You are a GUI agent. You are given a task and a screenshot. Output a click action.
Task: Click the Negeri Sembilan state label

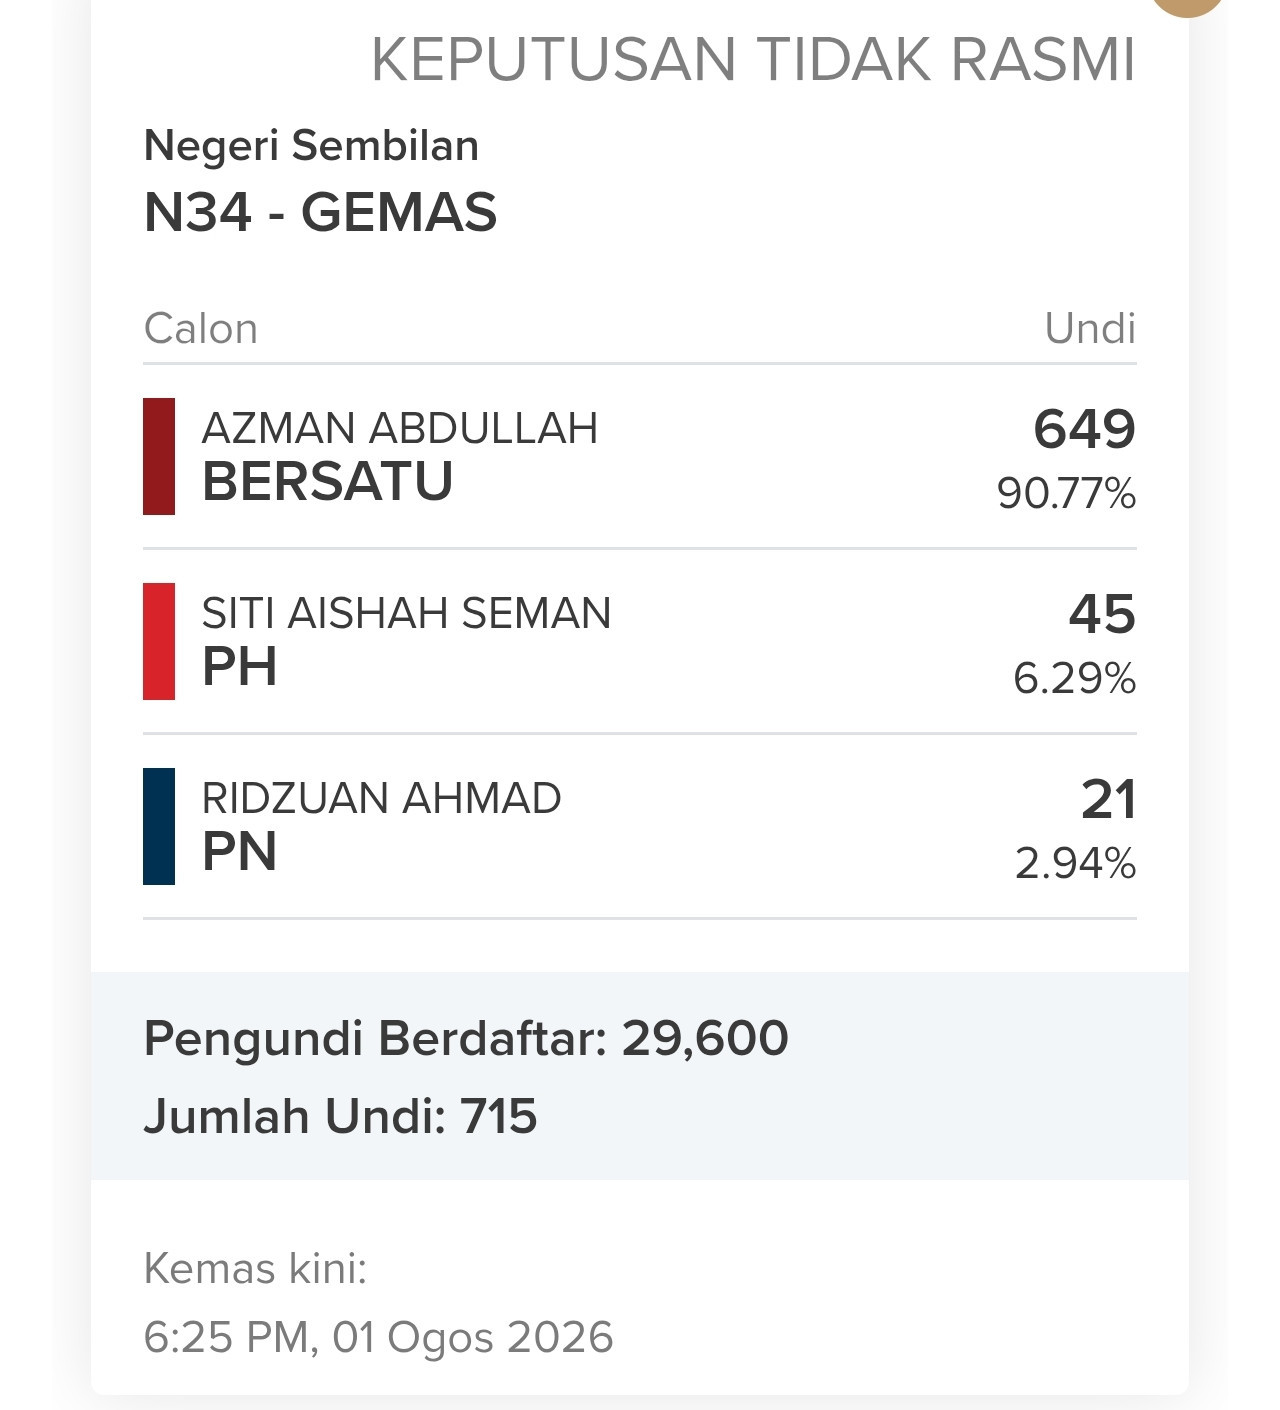click(312, 146)
